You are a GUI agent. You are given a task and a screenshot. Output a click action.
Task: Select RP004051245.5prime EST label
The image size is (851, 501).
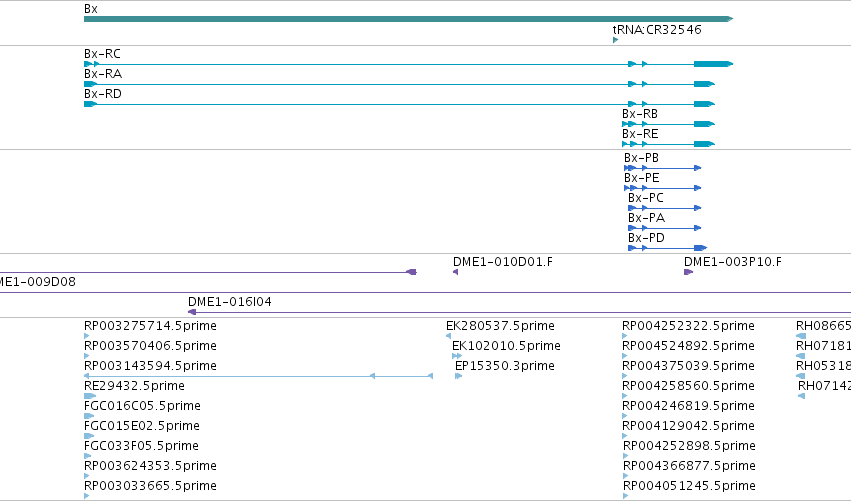pyautogui.click(x=689, y=486)
